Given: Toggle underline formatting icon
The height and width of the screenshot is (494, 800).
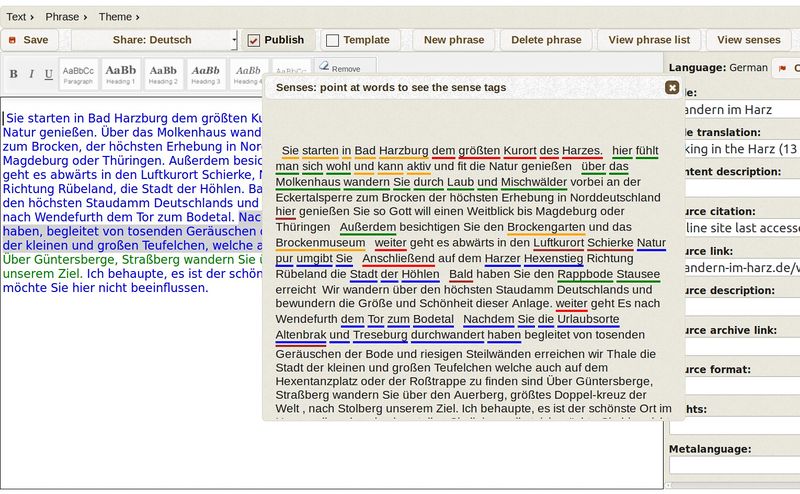Looking at the screenshot, I should [48, 74].
